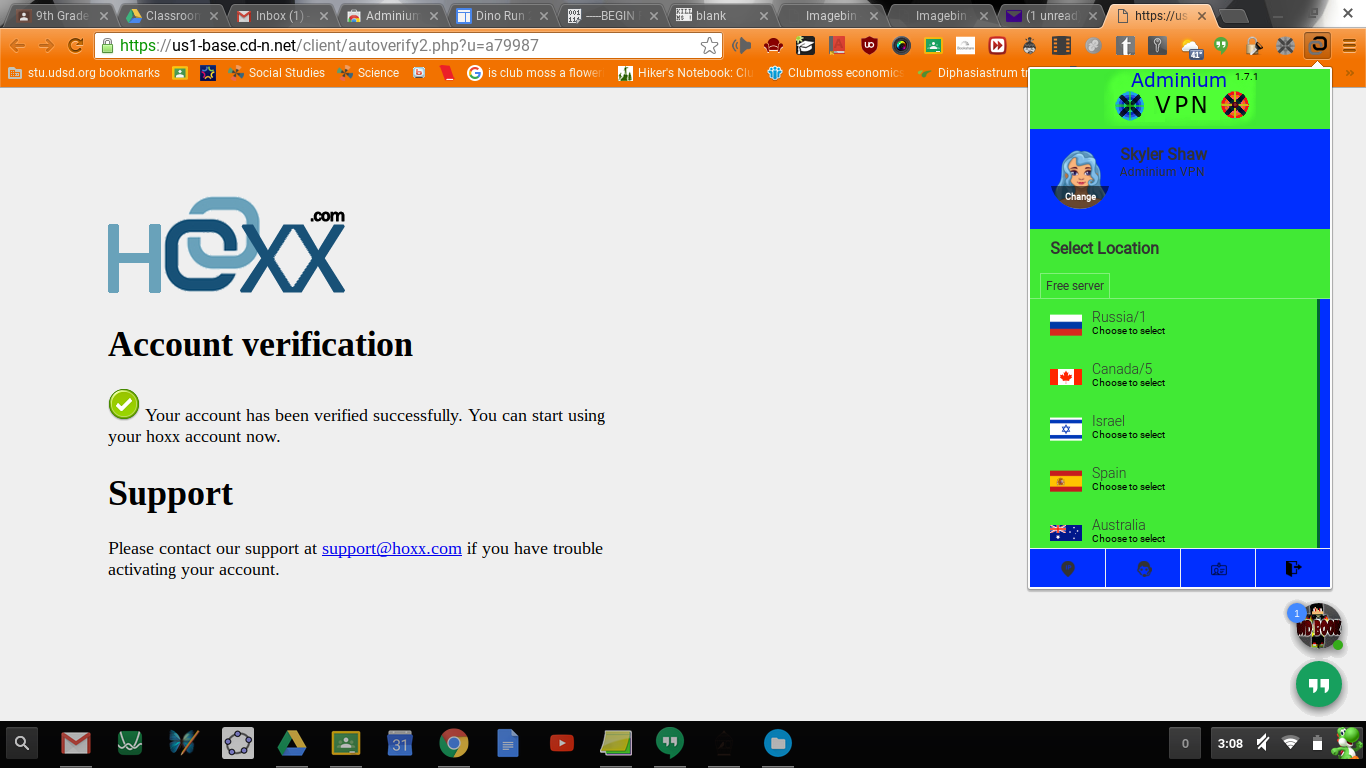Open the Clubmoss economics bookmark

click(835, 73)
